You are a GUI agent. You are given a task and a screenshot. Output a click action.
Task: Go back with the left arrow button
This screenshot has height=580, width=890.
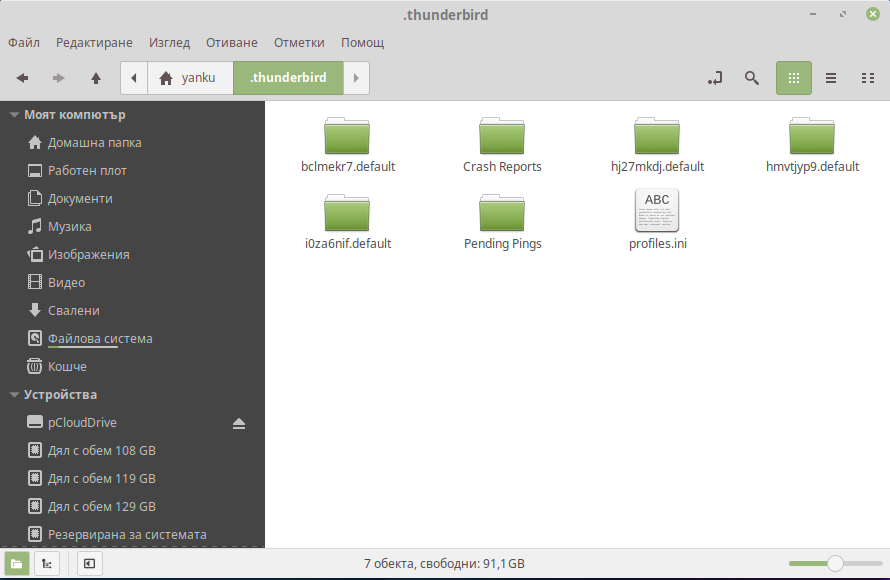click(x=23, y=78)
